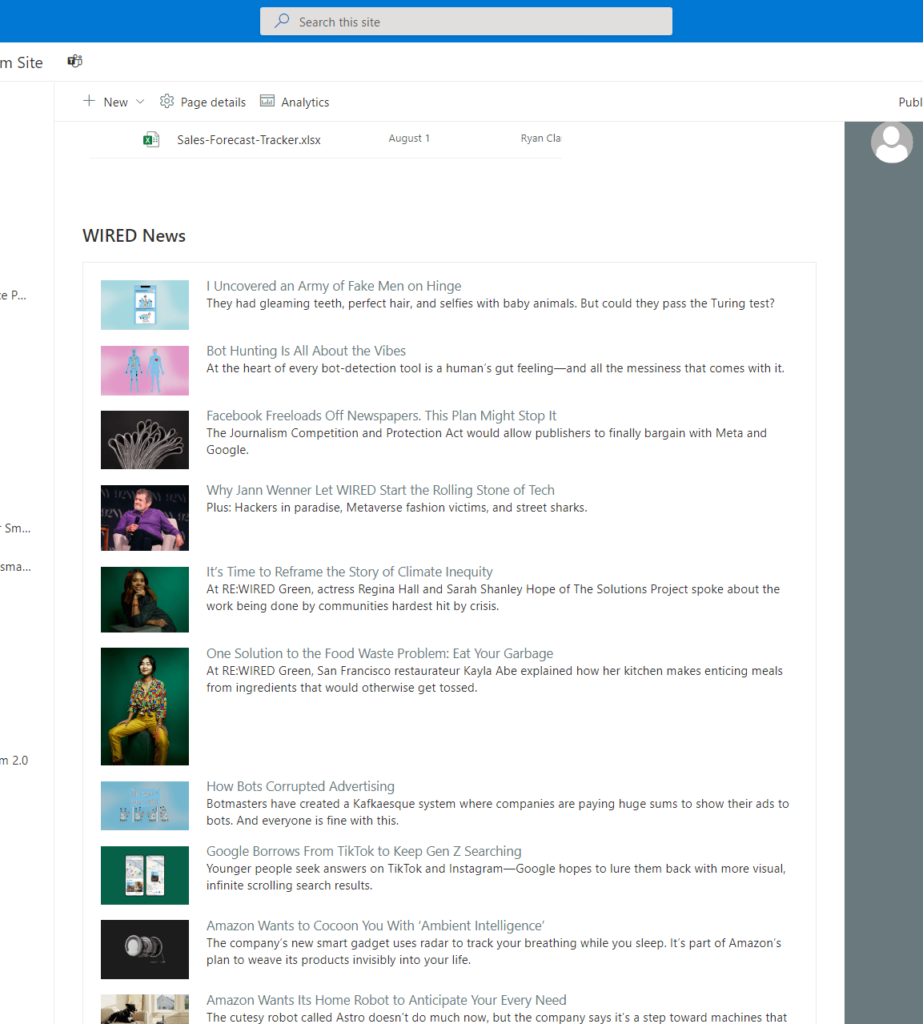Click the pink body-figures thumbnail
The height and width of the screenshot is (1024, 923).
145,370
